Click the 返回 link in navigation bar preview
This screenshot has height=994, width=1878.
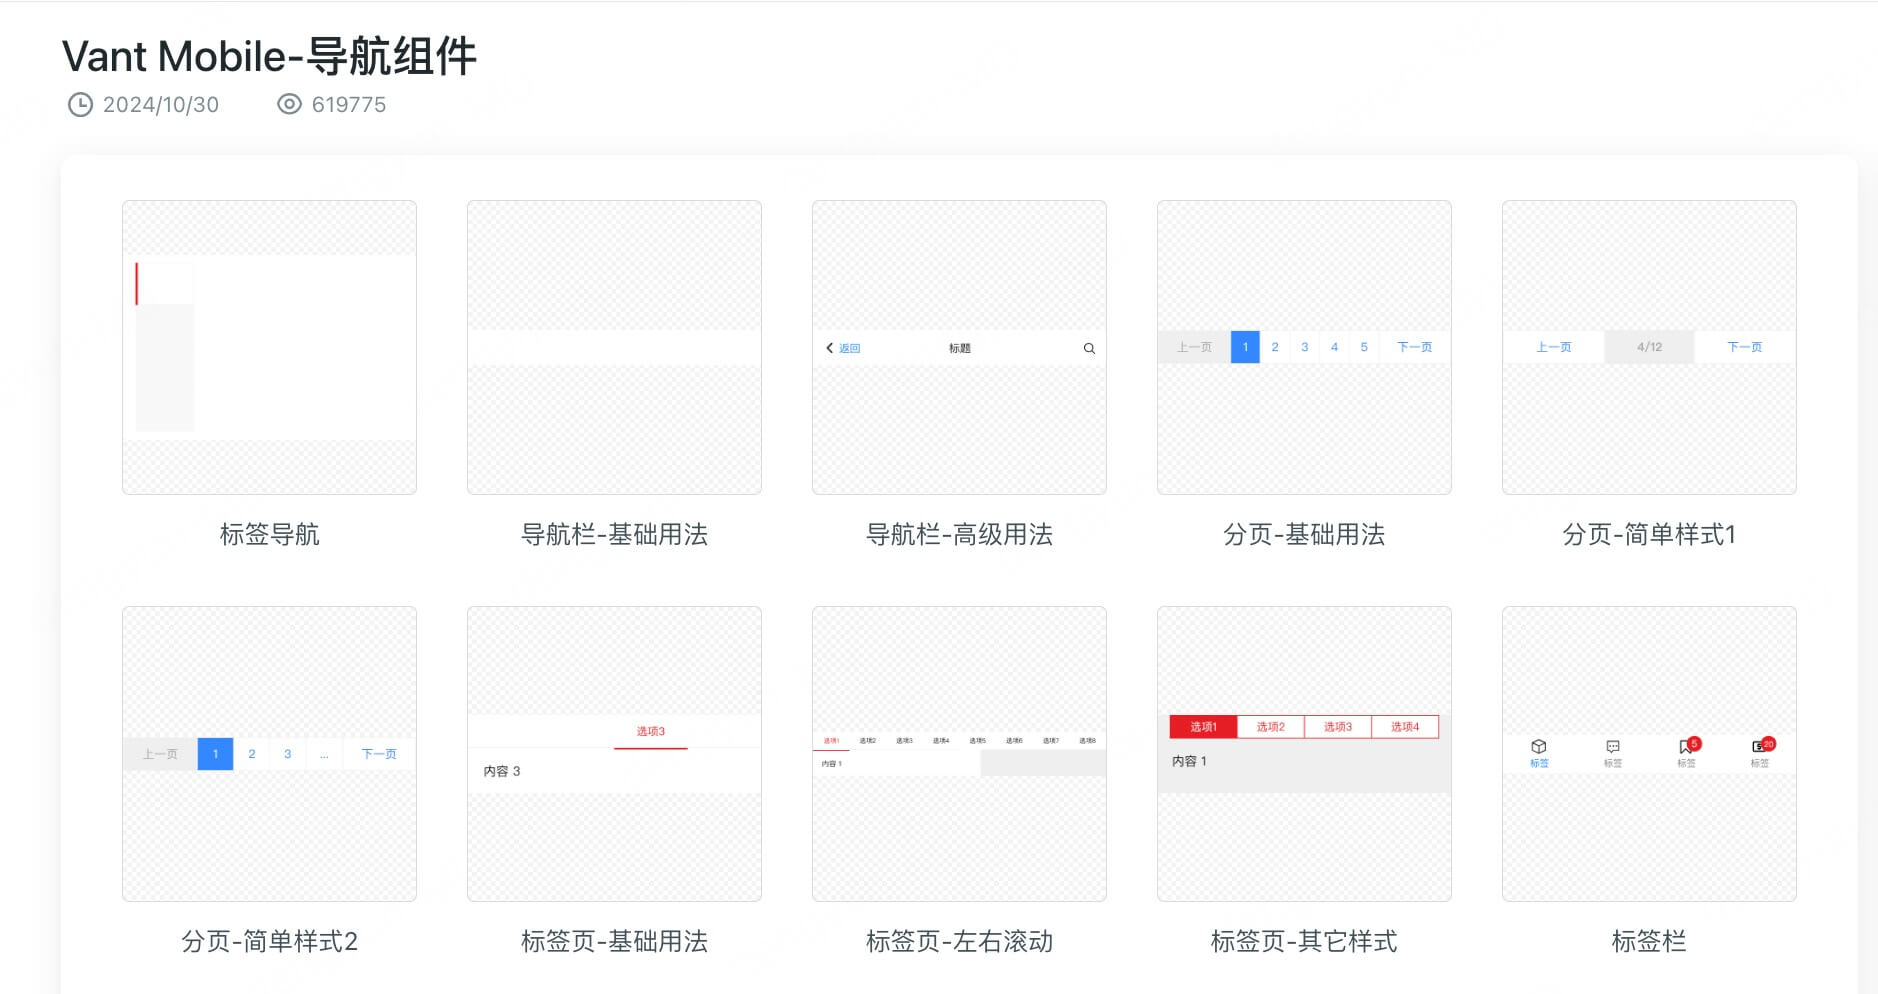point(850,348)
